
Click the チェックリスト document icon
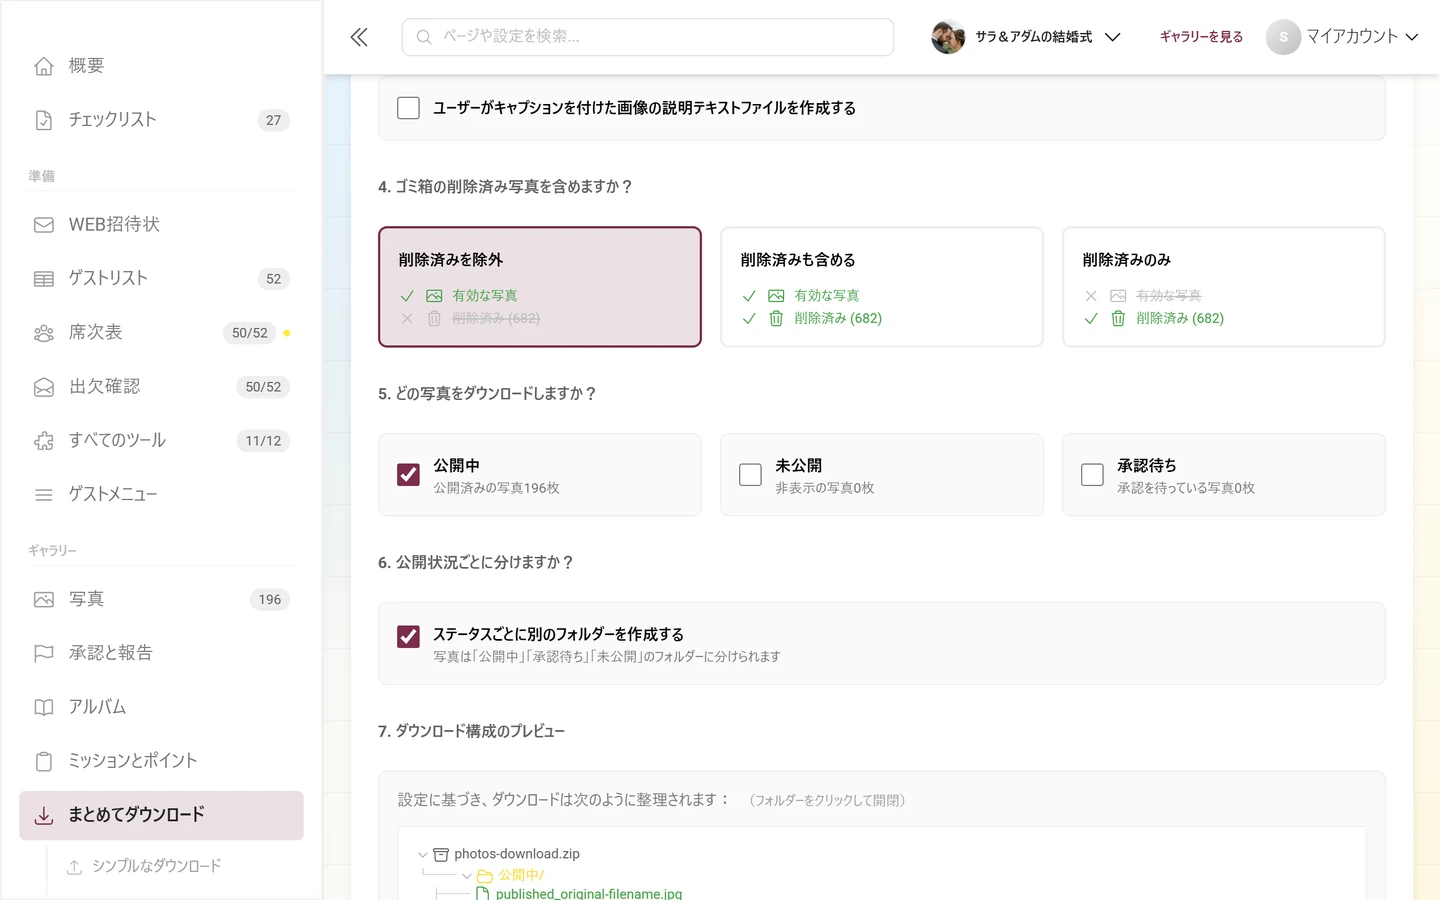pos(44,120)
